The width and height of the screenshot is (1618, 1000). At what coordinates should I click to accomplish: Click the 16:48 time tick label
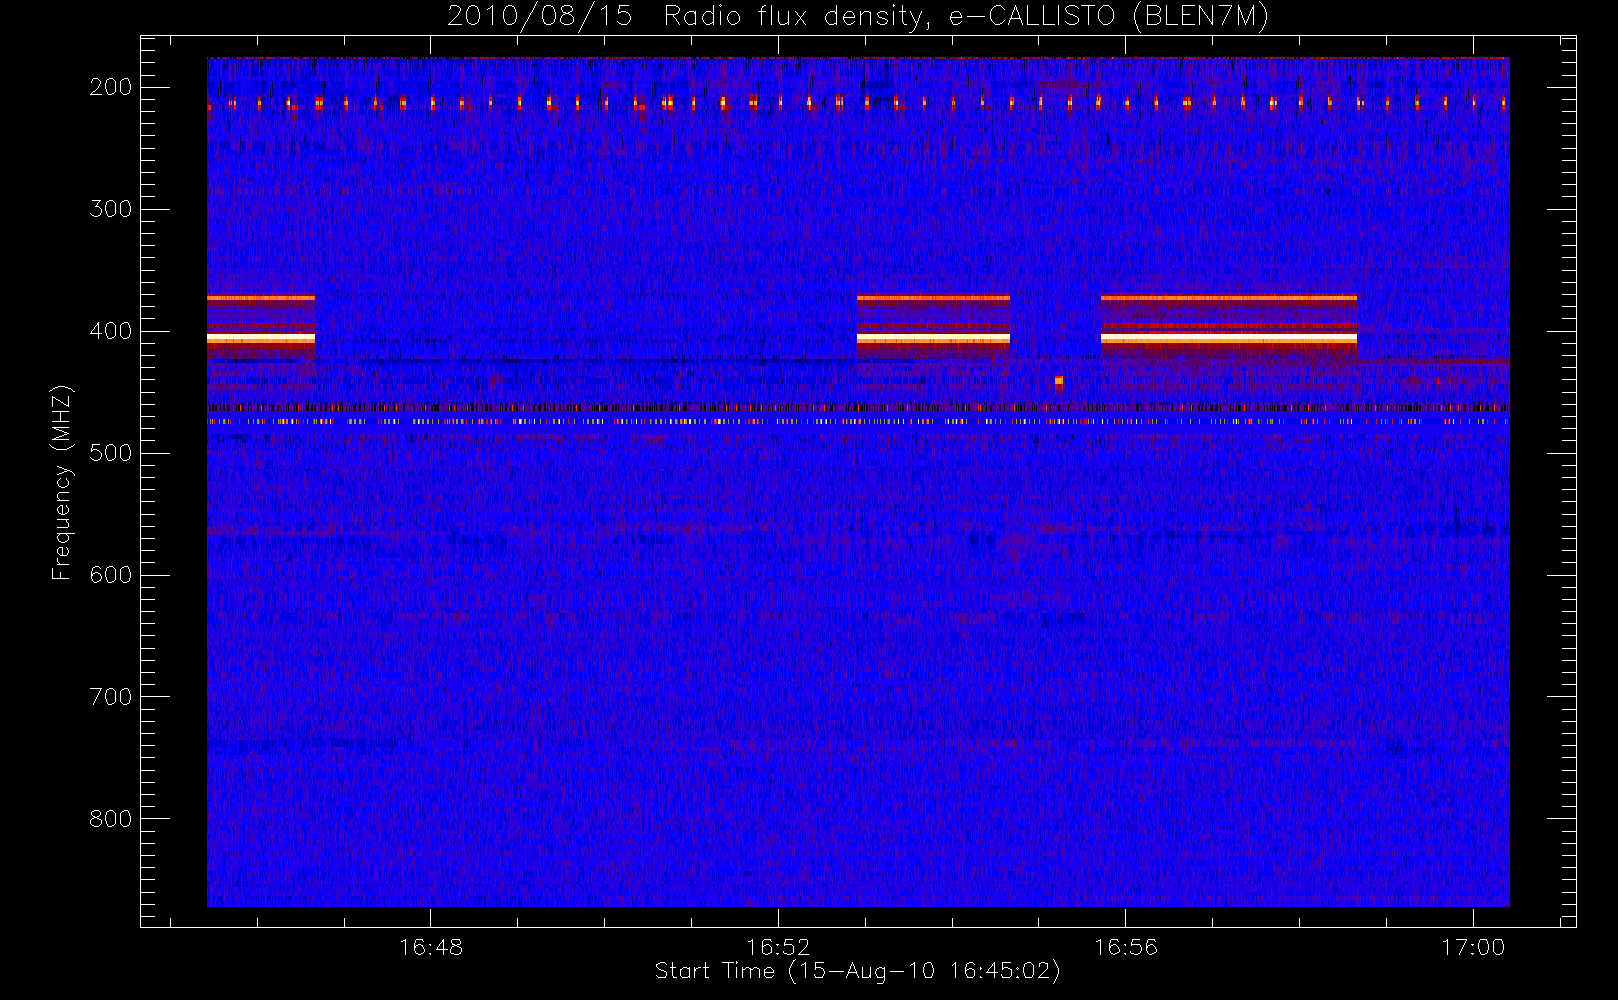431,947
